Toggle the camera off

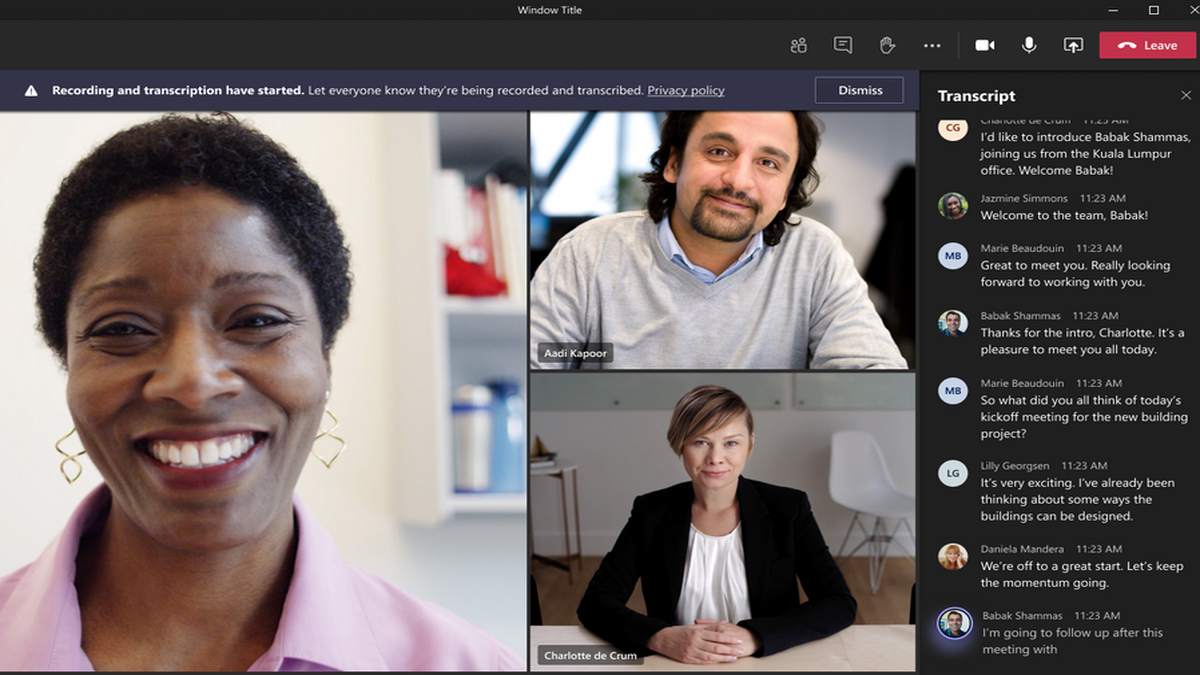click(985, 45)
